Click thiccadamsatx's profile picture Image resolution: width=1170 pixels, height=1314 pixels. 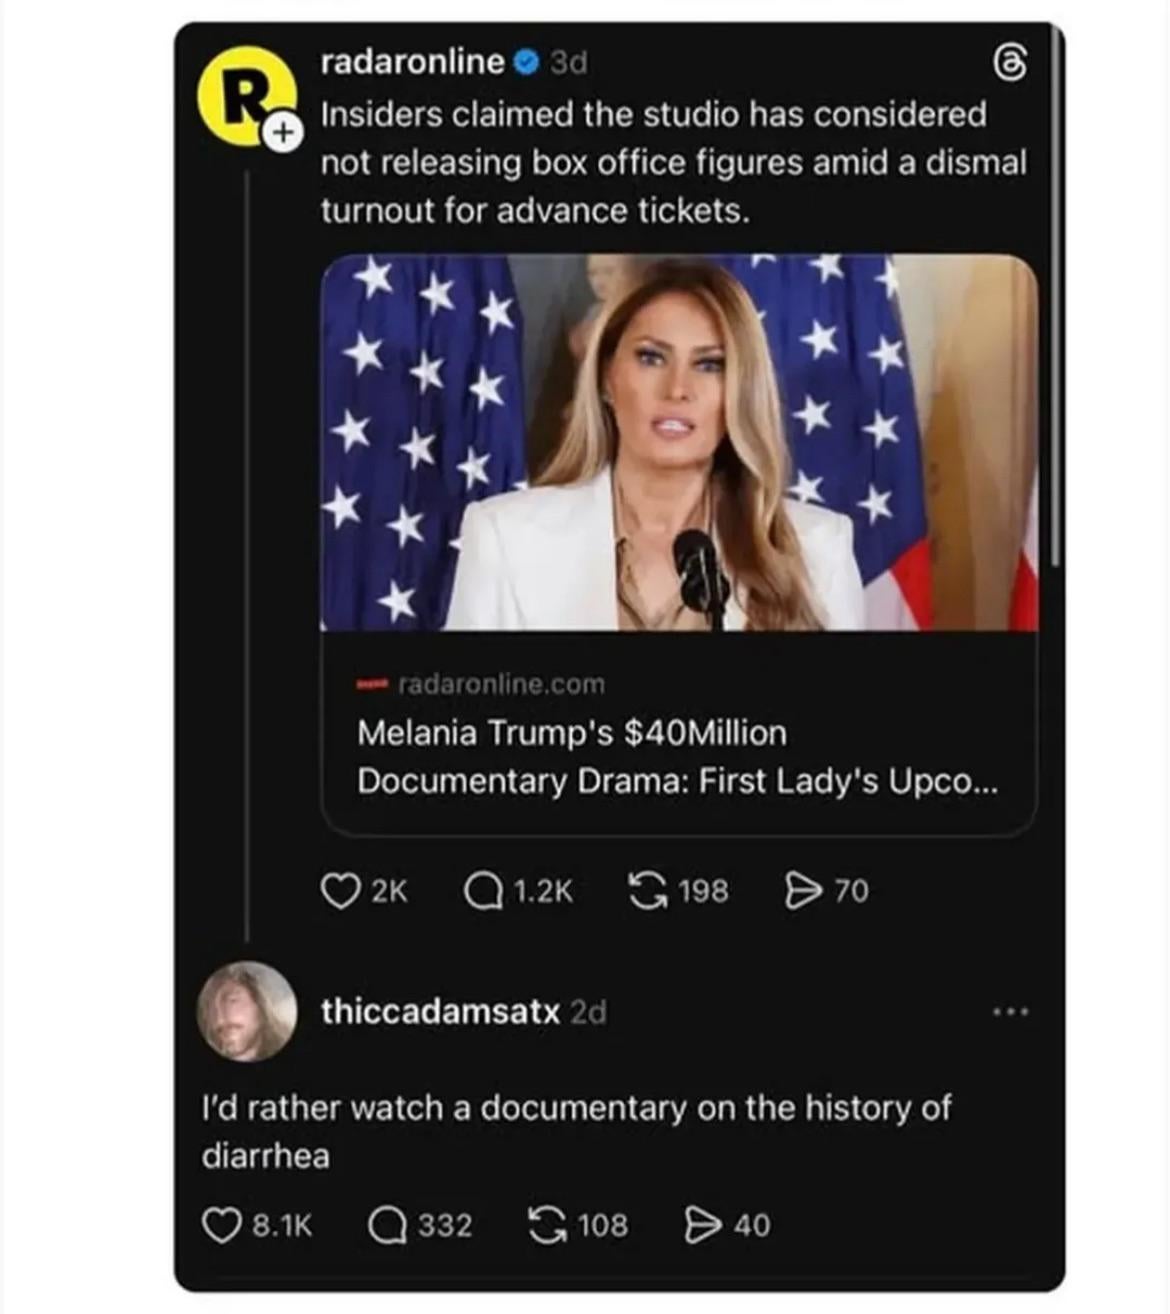click(x=247, y=1011)
